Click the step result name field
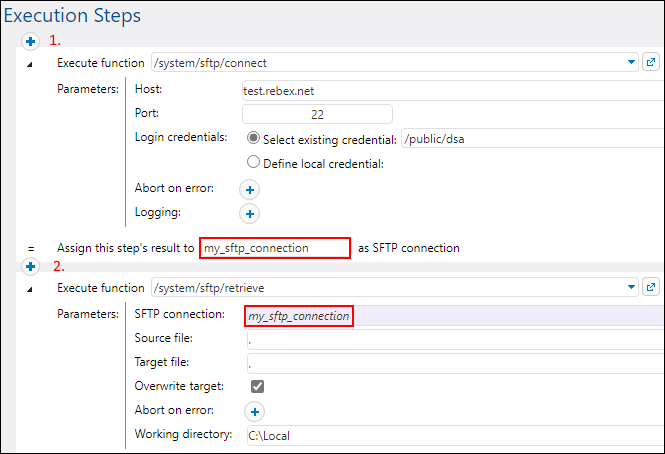 click(275, 247)
